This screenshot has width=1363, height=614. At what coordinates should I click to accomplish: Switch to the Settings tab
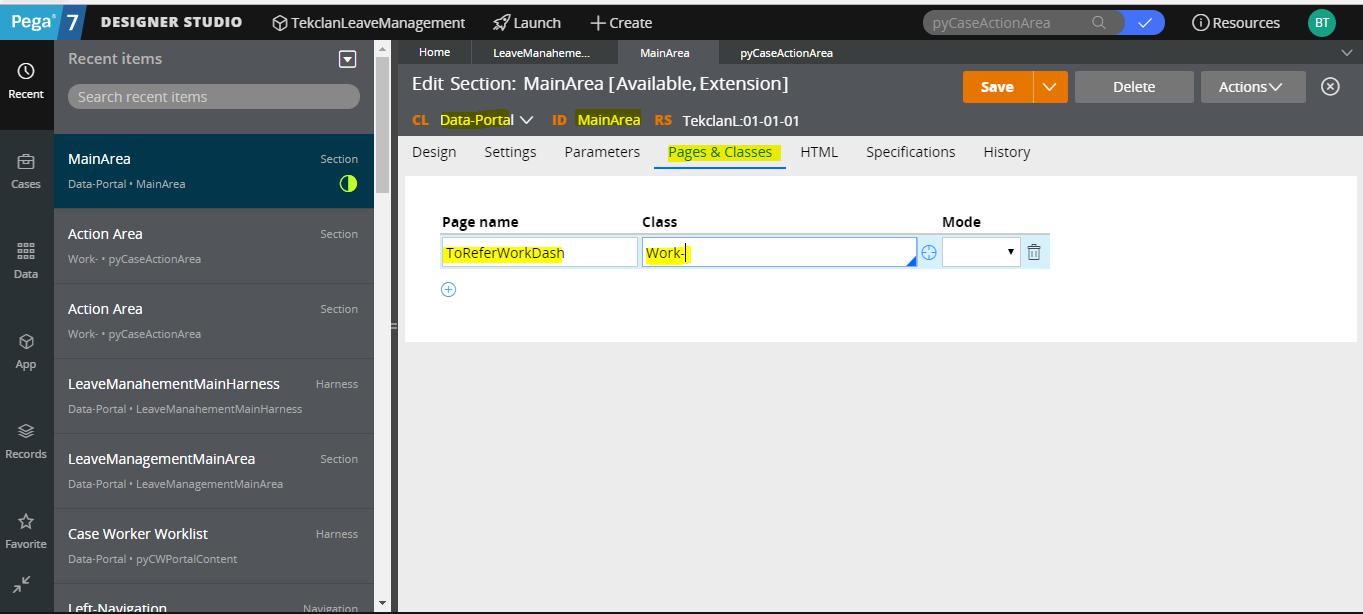[510, 152]
